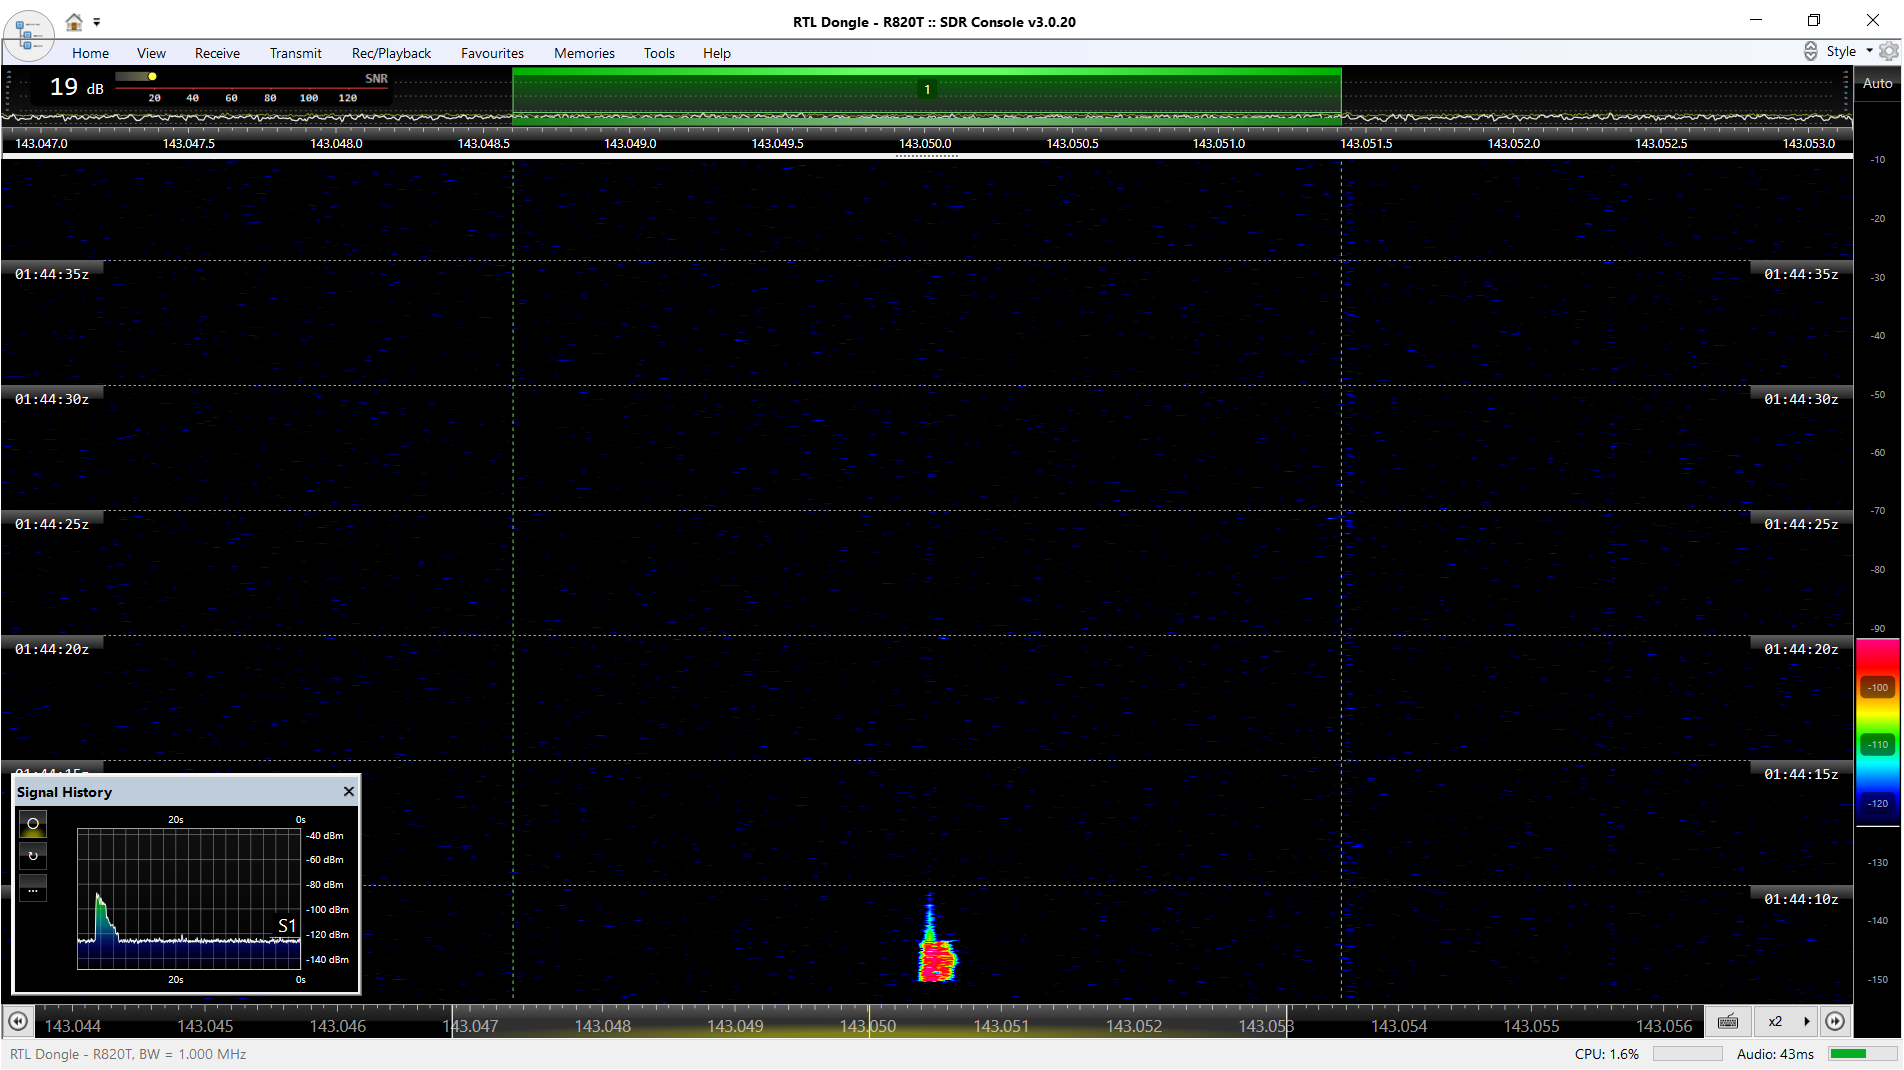Click the Home quick-access icon
Screen dimensions: 1904x1070
point(74,21)
